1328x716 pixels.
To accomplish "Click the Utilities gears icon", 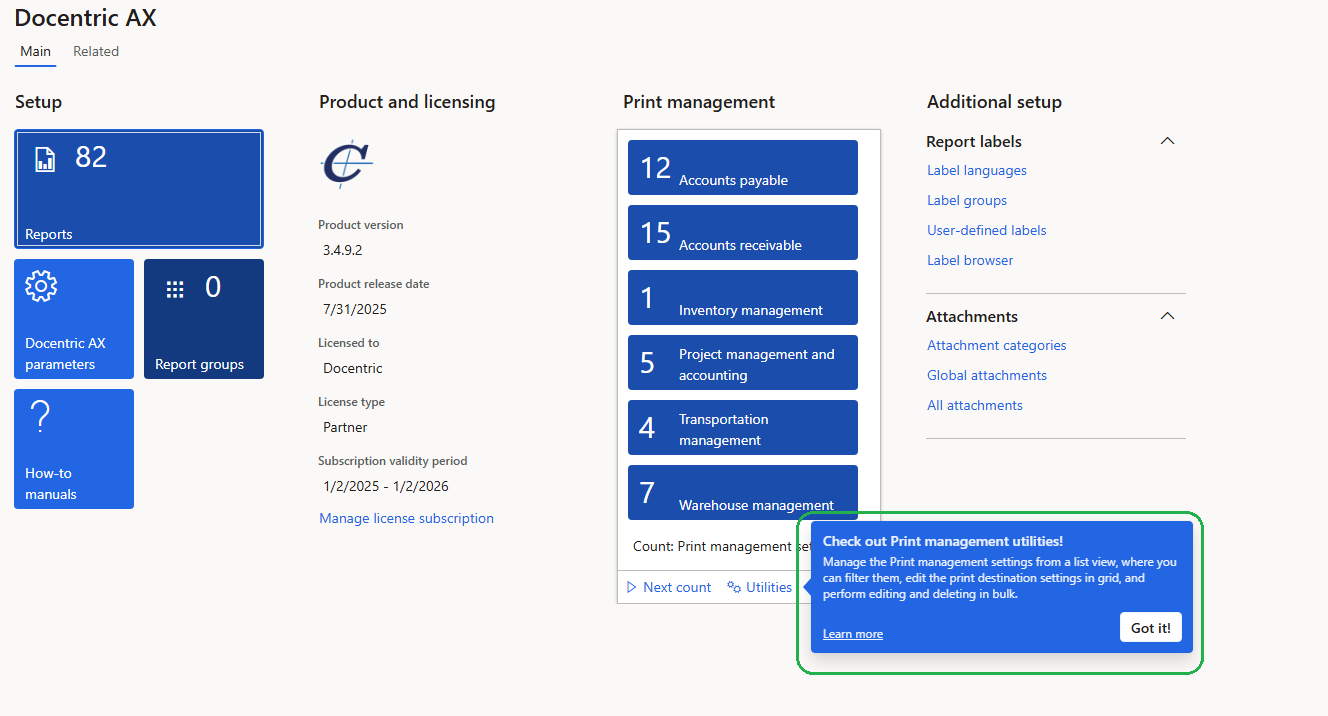I will [x=734, y=587].
